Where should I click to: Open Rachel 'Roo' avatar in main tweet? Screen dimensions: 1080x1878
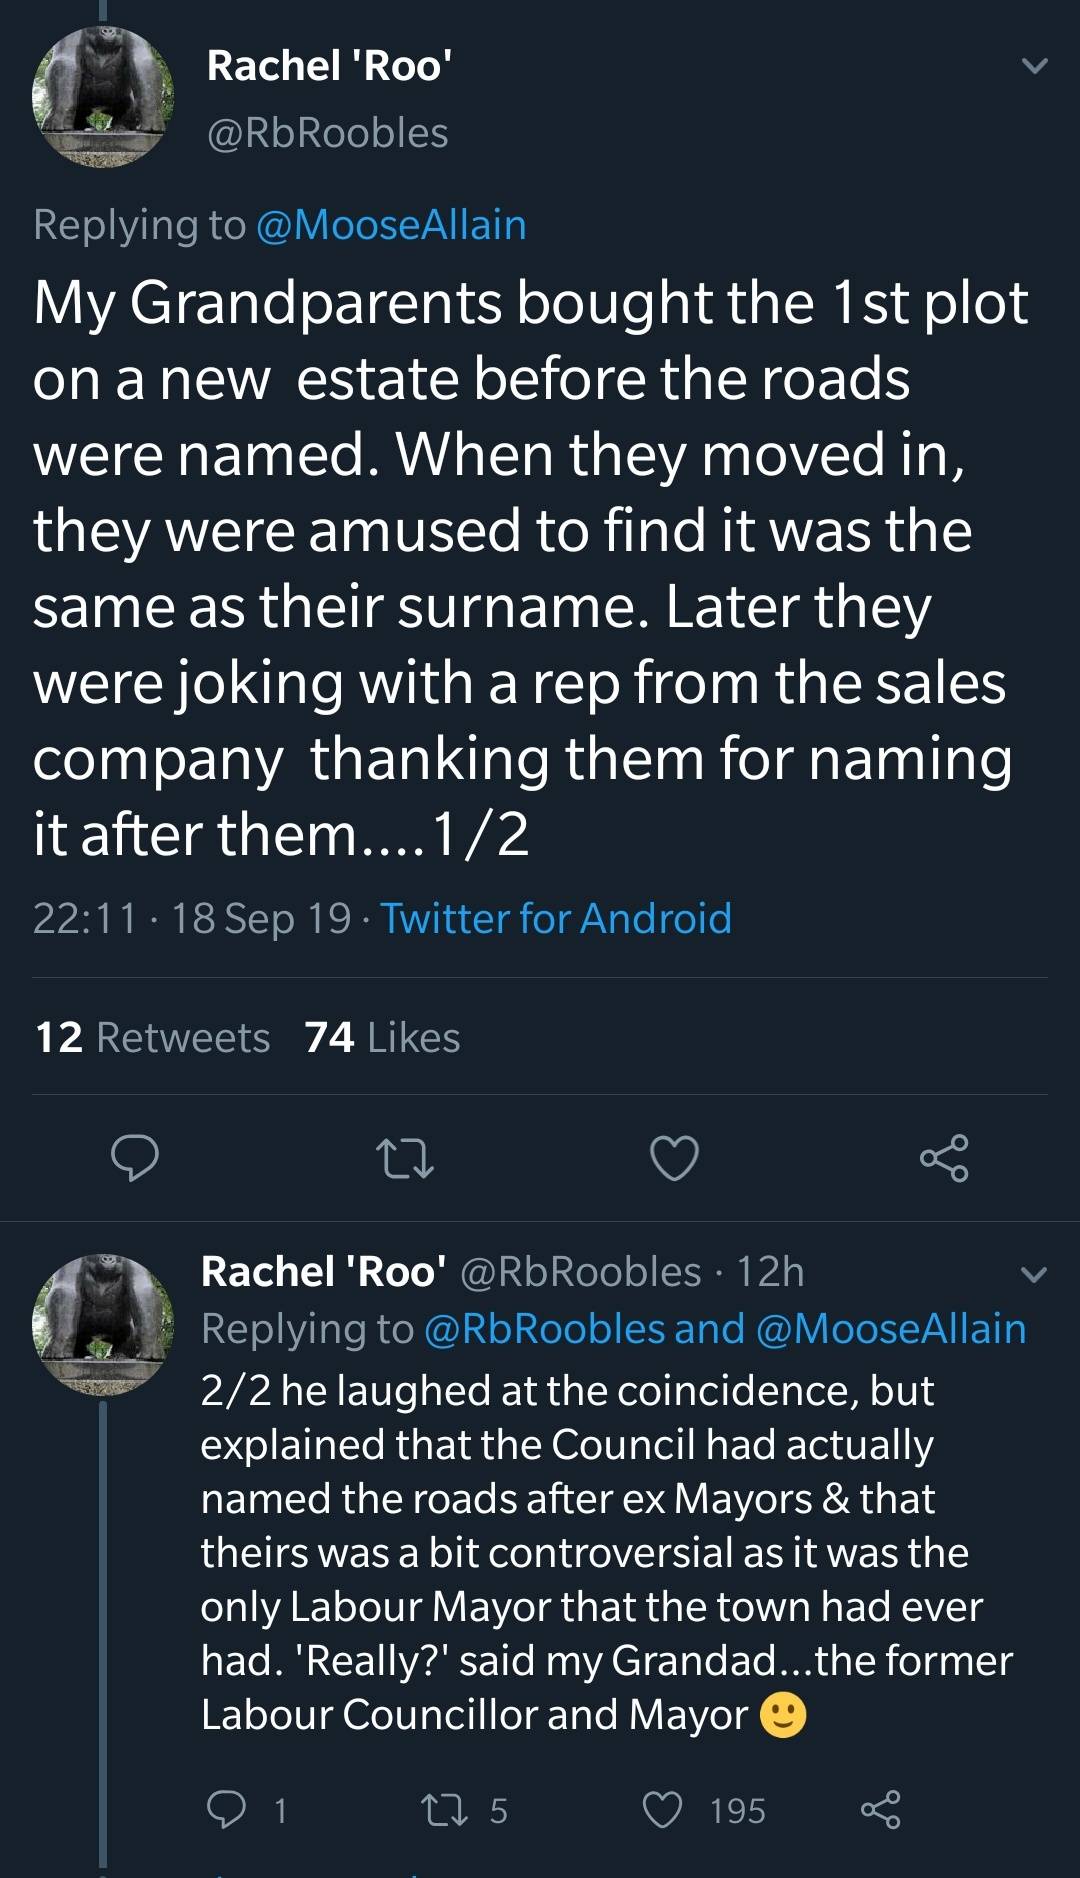103,97
